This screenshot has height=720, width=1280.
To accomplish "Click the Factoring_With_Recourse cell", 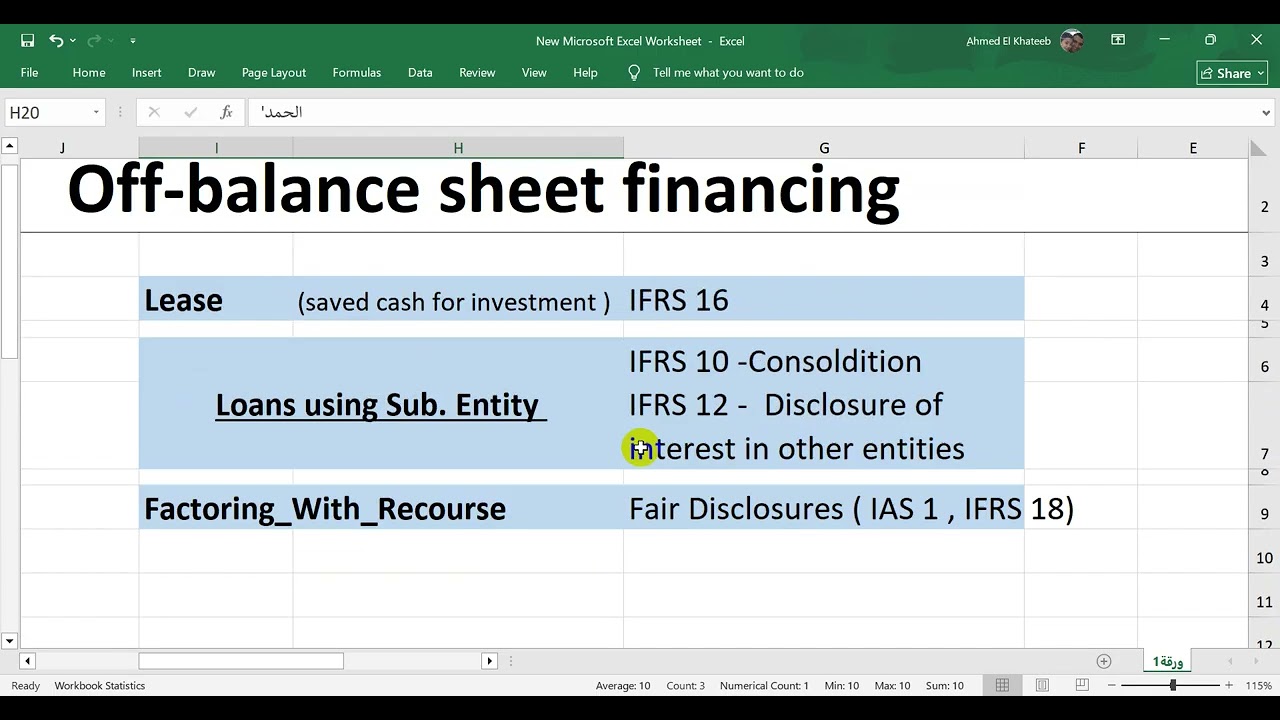I will click(325, 508).
